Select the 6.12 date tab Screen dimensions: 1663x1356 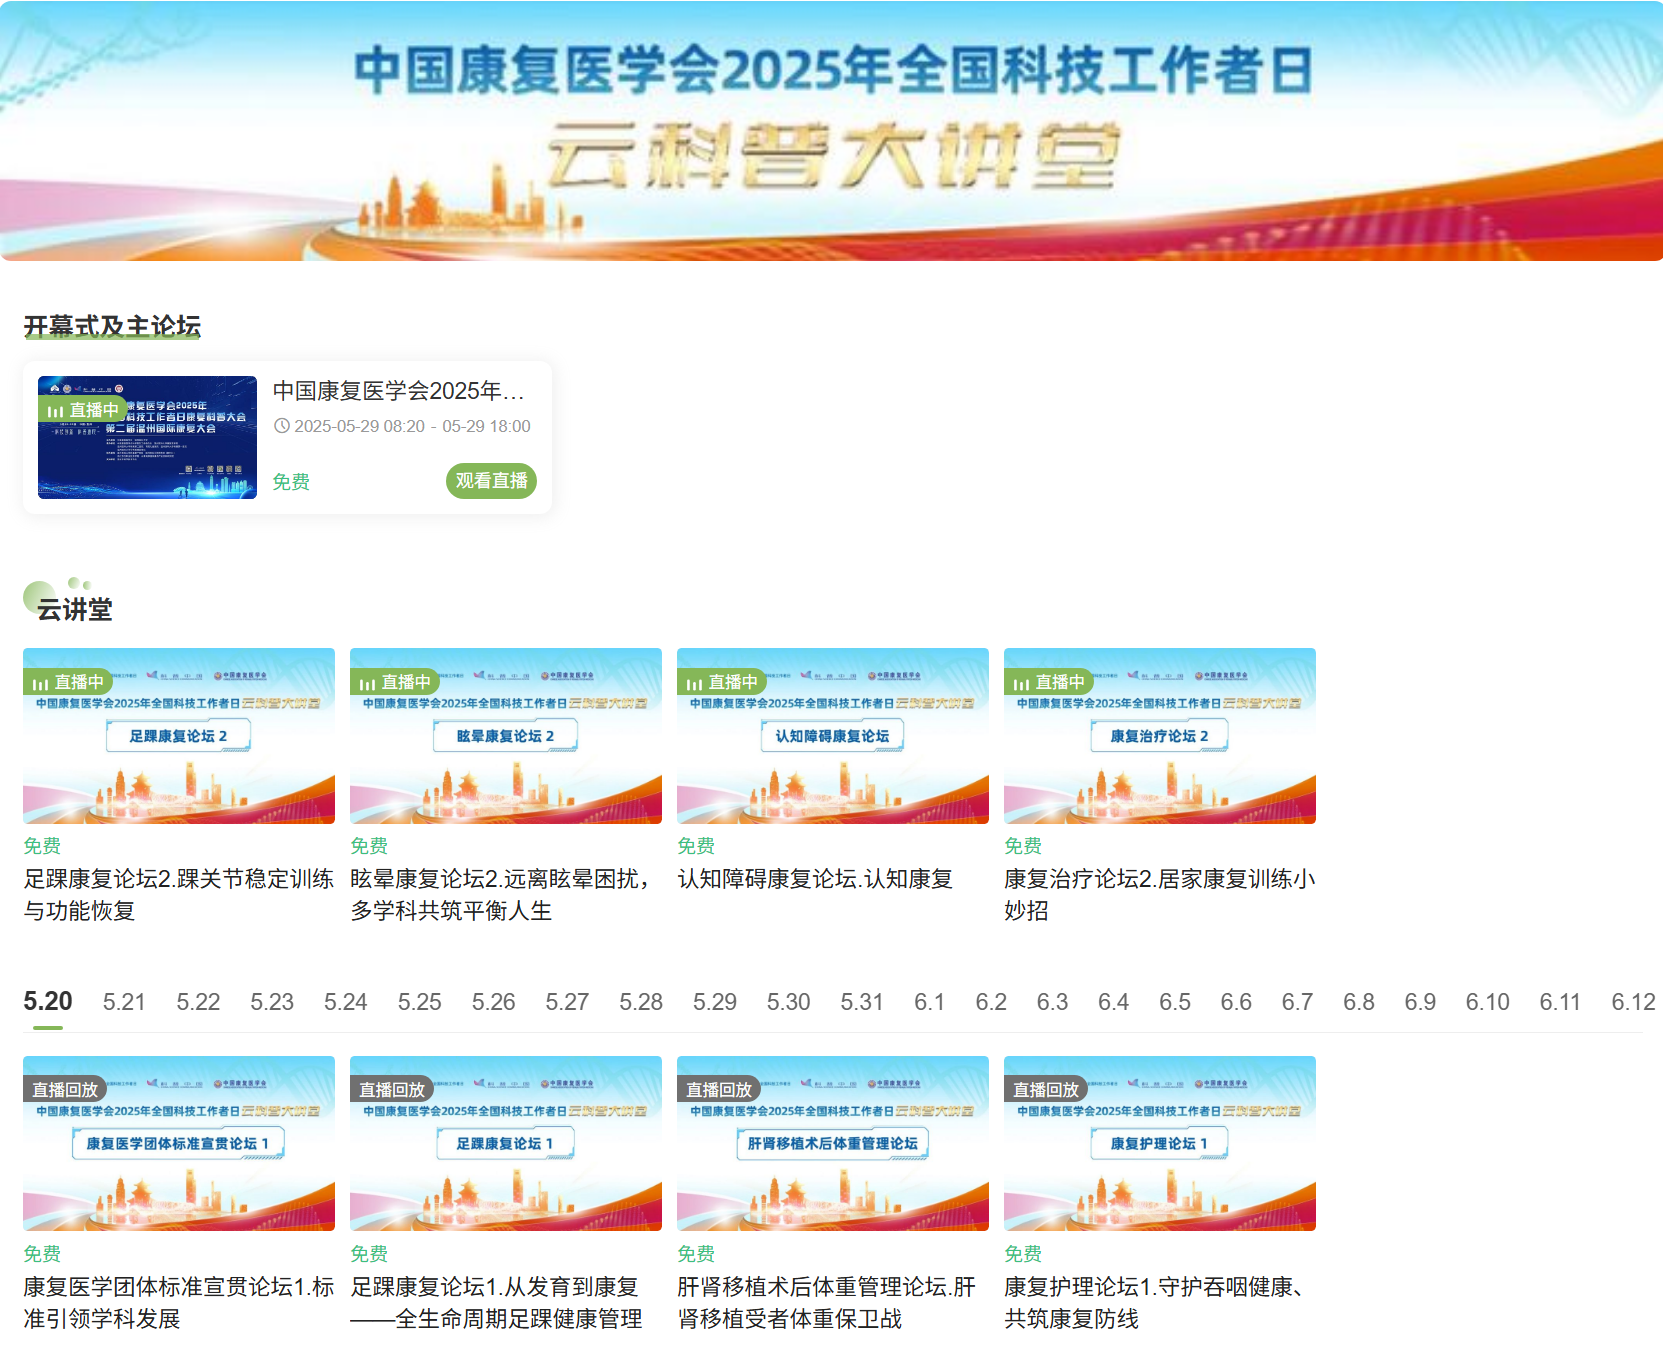coord(1632,1002)
